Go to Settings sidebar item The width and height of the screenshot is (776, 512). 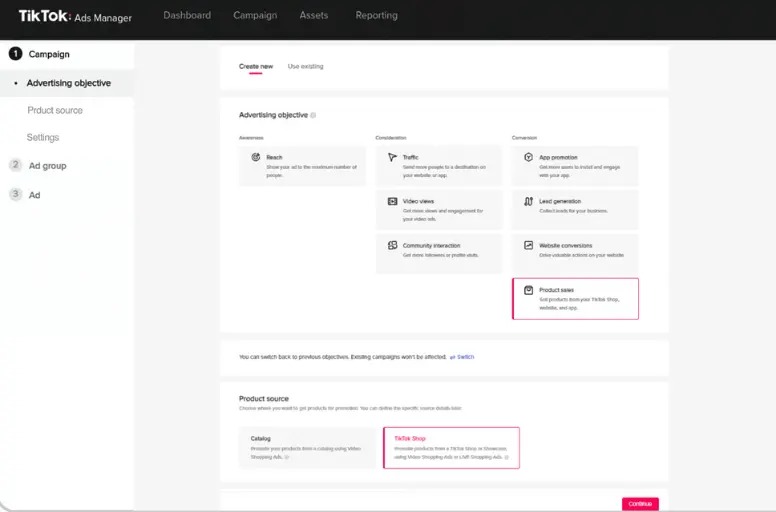point(43,138)
